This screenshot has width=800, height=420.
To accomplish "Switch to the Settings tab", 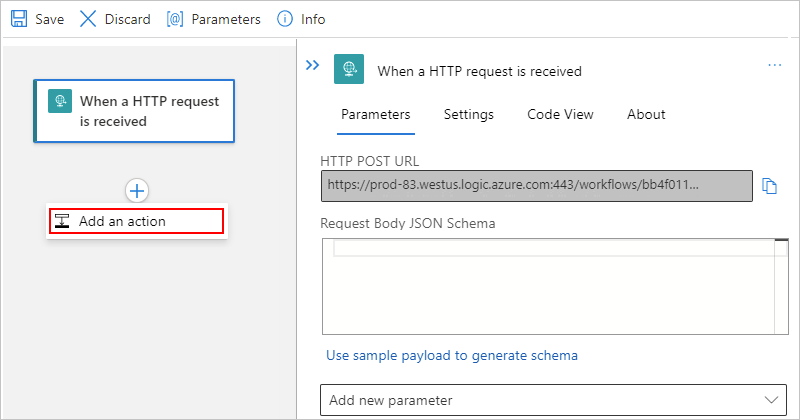I will click(469, 114).
